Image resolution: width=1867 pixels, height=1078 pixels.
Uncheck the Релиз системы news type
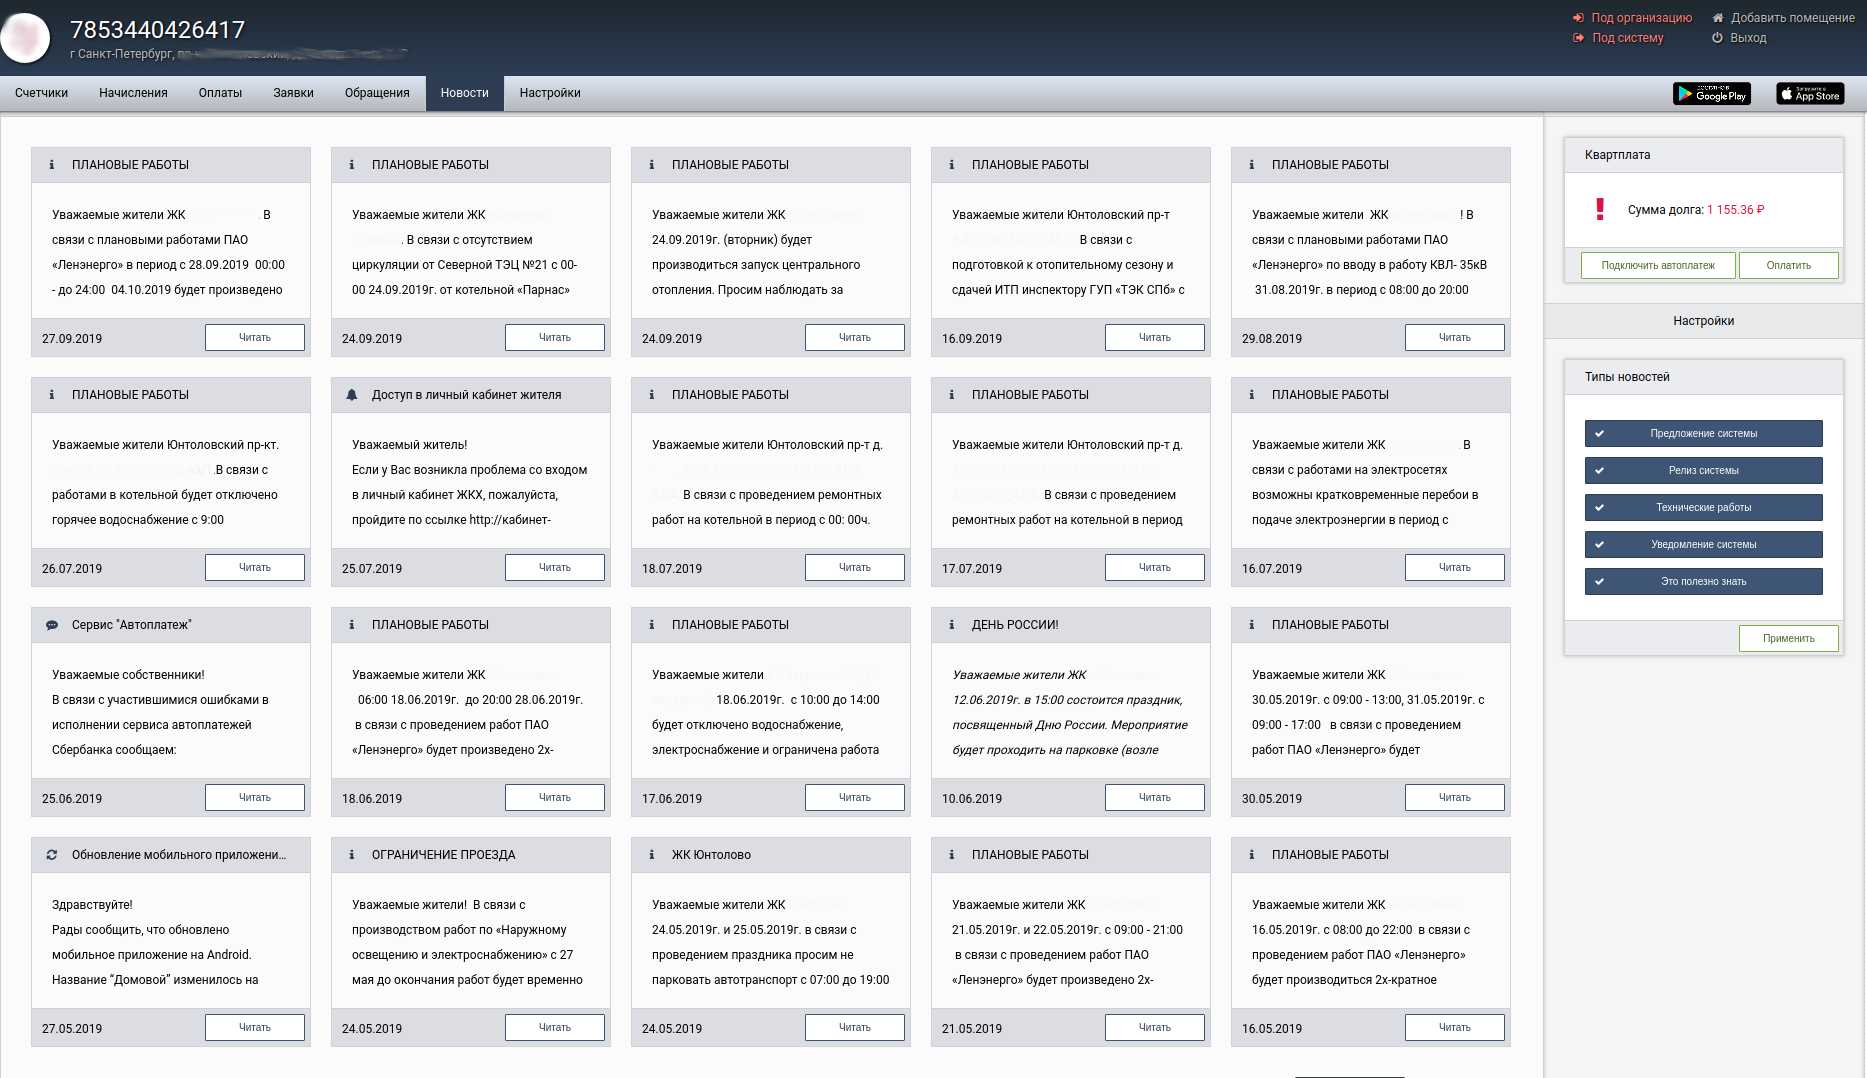coord(1703,471)
